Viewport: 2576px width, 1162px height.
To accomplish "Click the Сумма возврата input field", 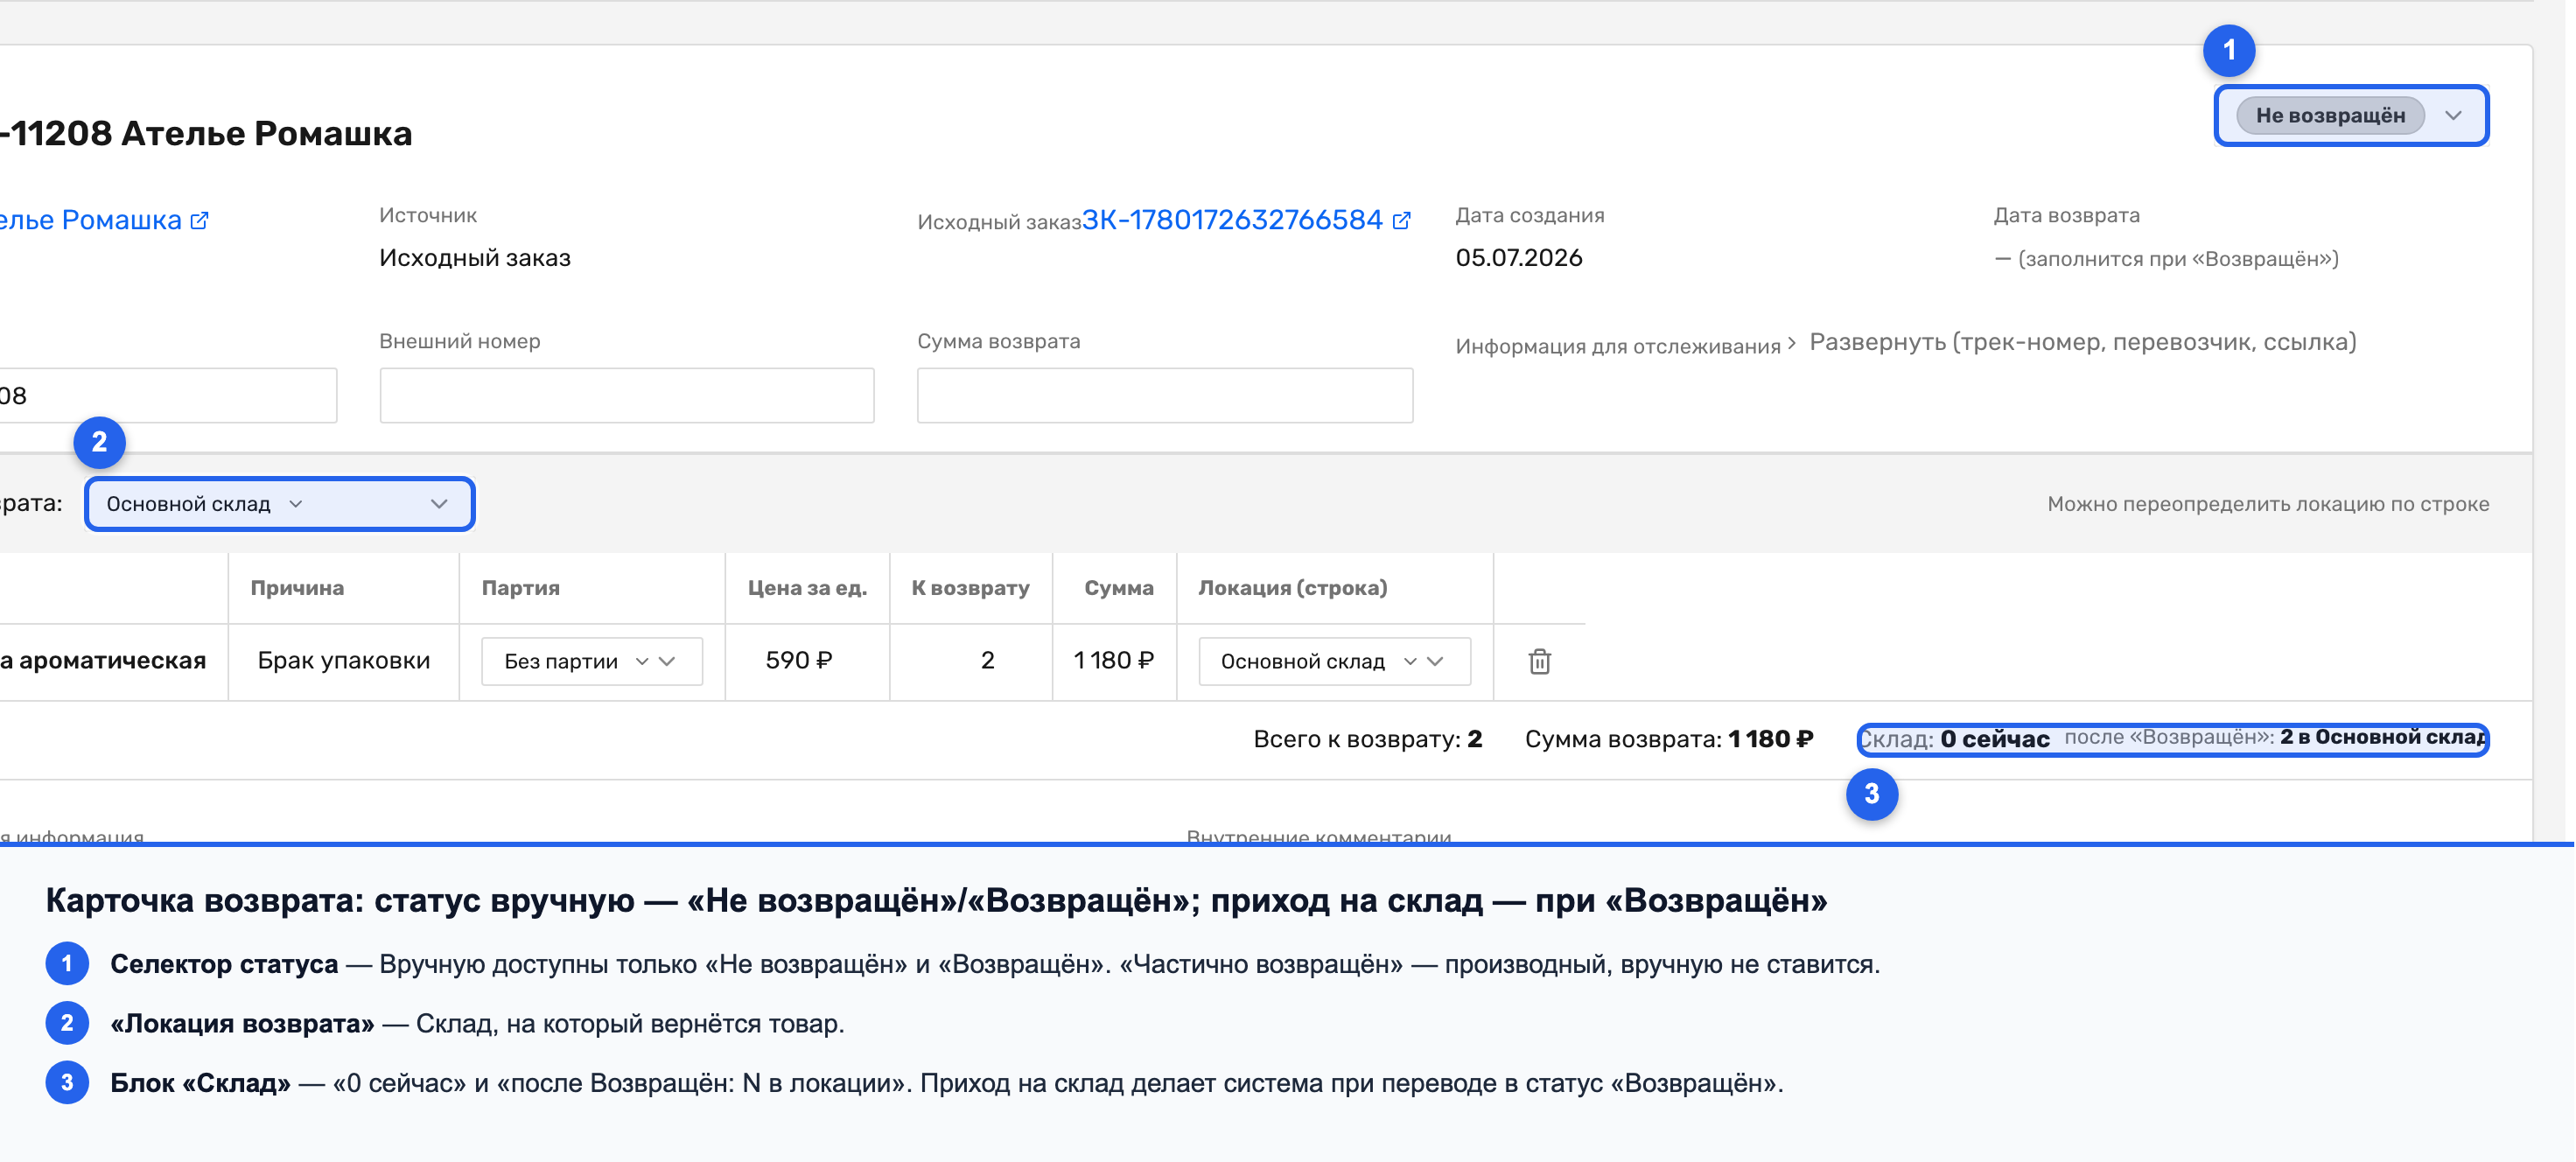I will tap(1165, 395).
